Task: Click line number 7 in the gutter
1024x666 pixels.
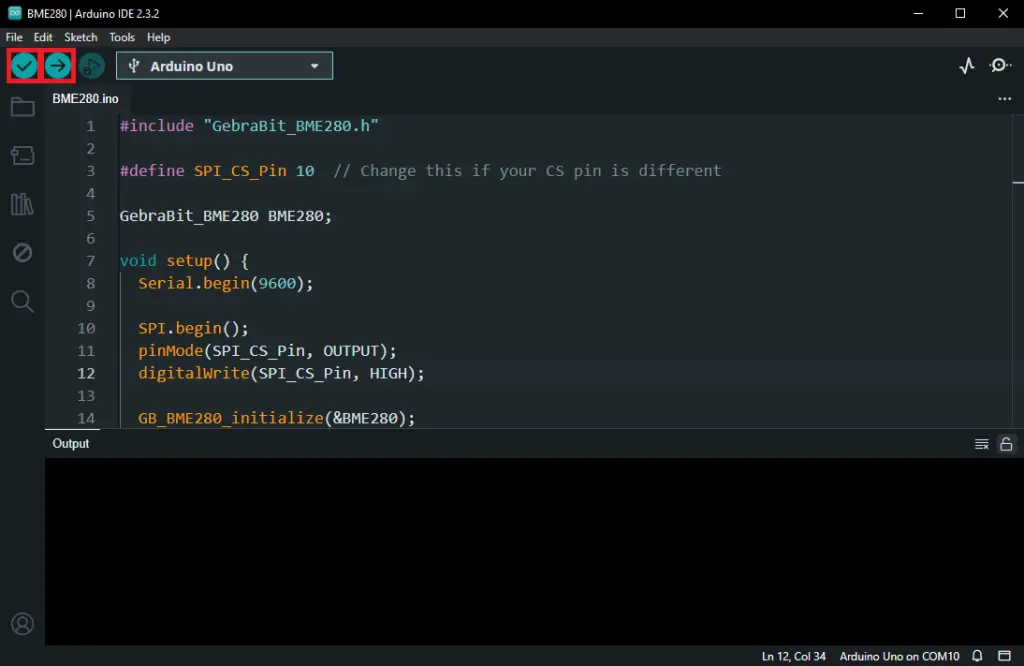Action: pos(91,261)
